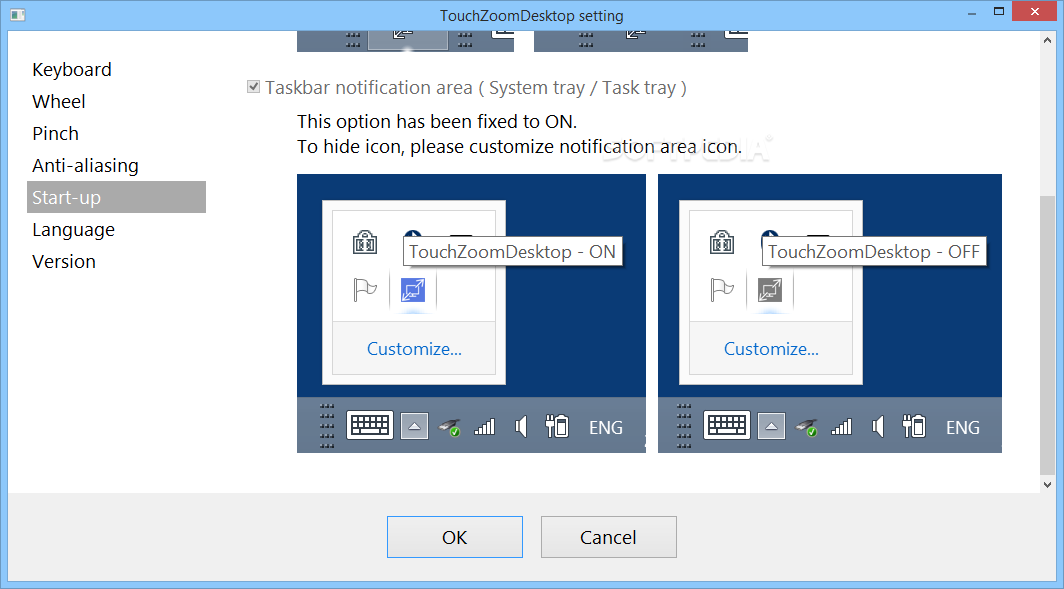Click the TouchZoomDesktop - OFF tooltip

click(x=874, y=252)
